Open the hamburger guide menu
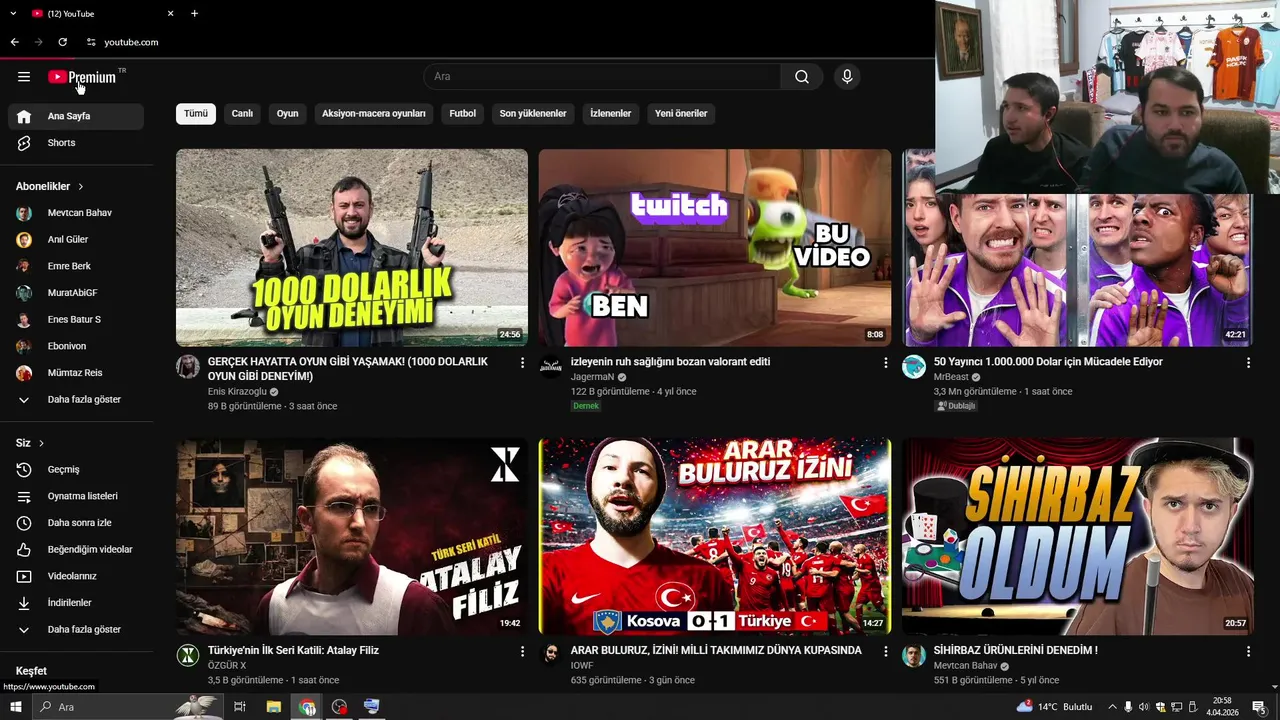The image size is (1280, 720). 24,77
